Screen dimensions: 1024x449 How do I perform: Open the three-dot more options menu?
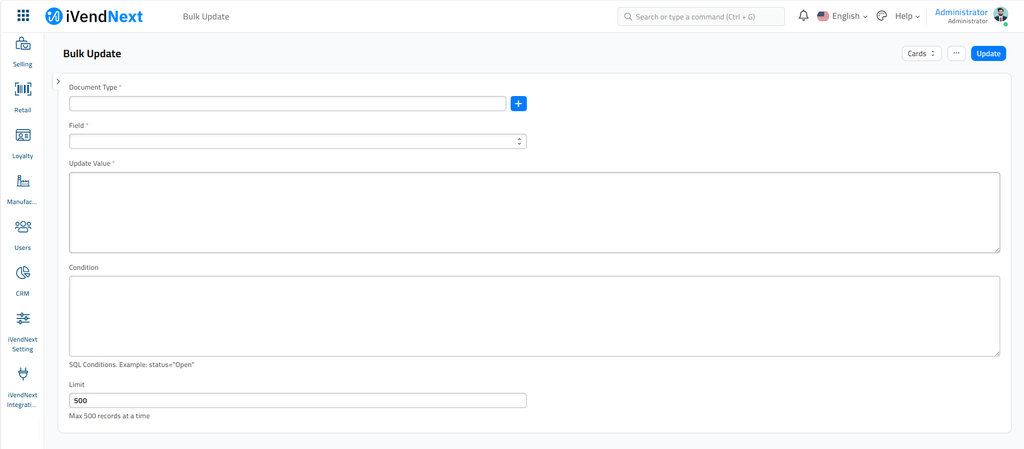[x=956, y=54]
